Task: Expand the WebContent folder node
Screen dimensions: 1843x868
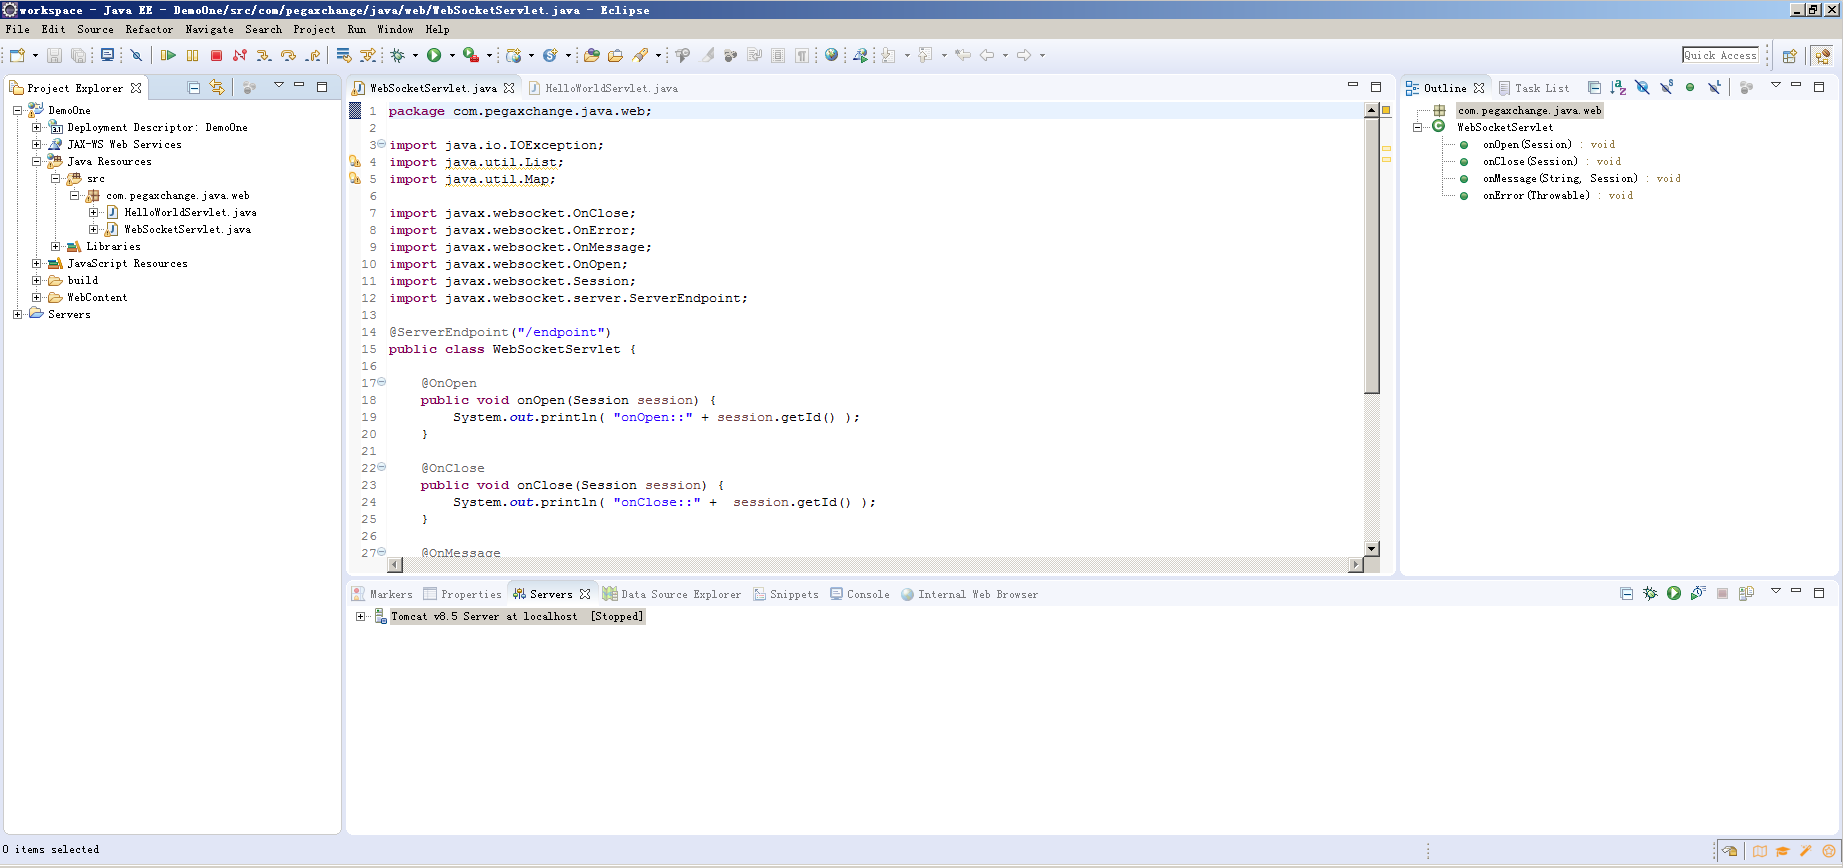Action: point(36,297)
